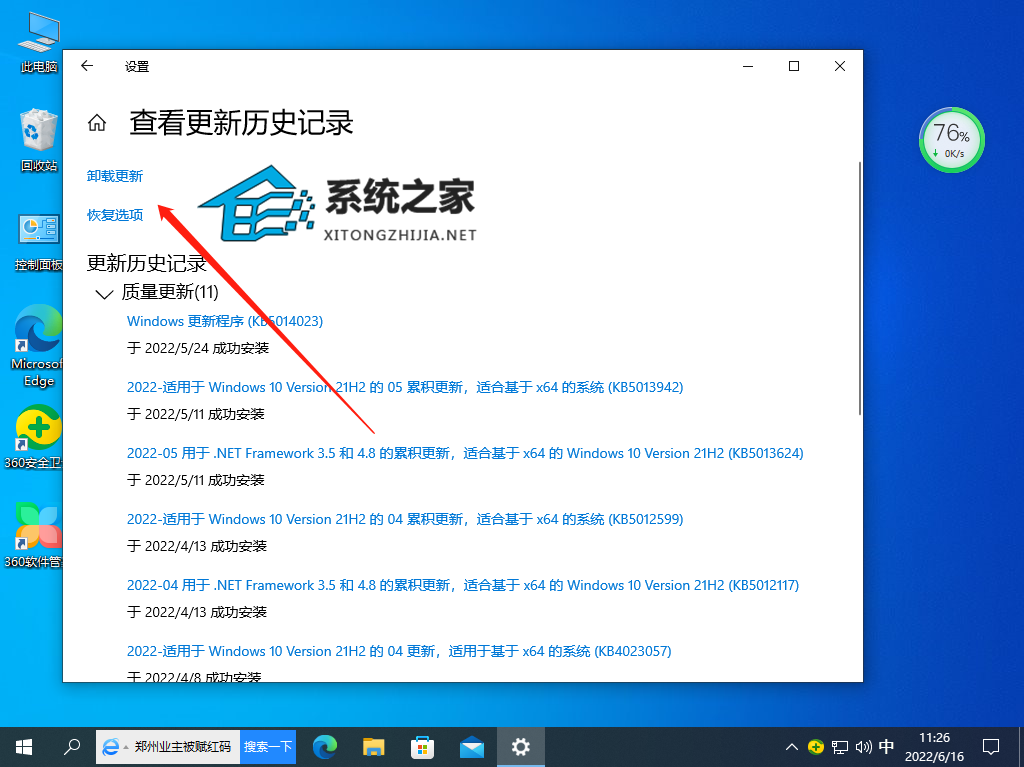Click the home icon in Settings
Screen dimensions: 1024x767
coord(96,120)
